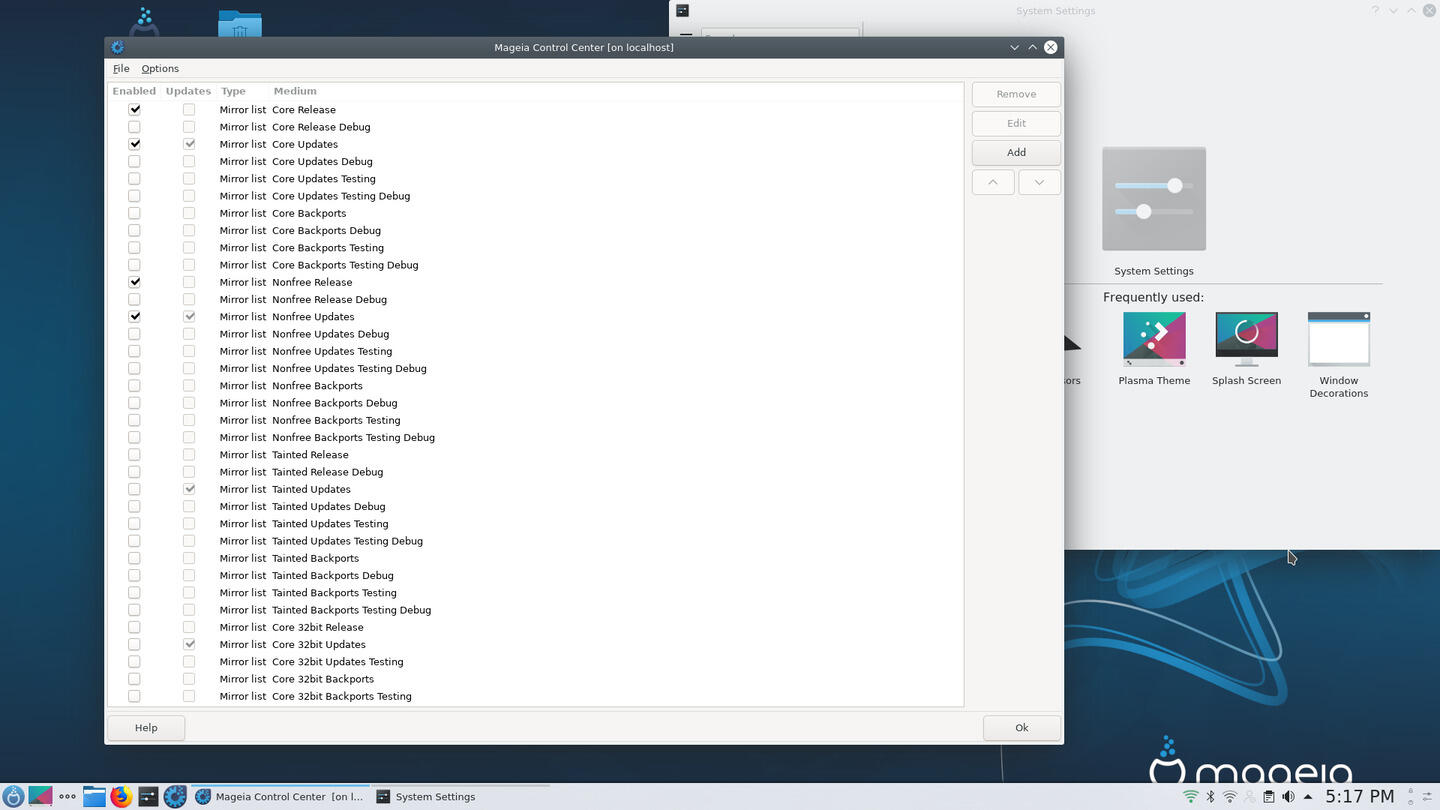
Task: Switch to Mageia Control Center taskbar entry
Action: (x=279, y=797)
